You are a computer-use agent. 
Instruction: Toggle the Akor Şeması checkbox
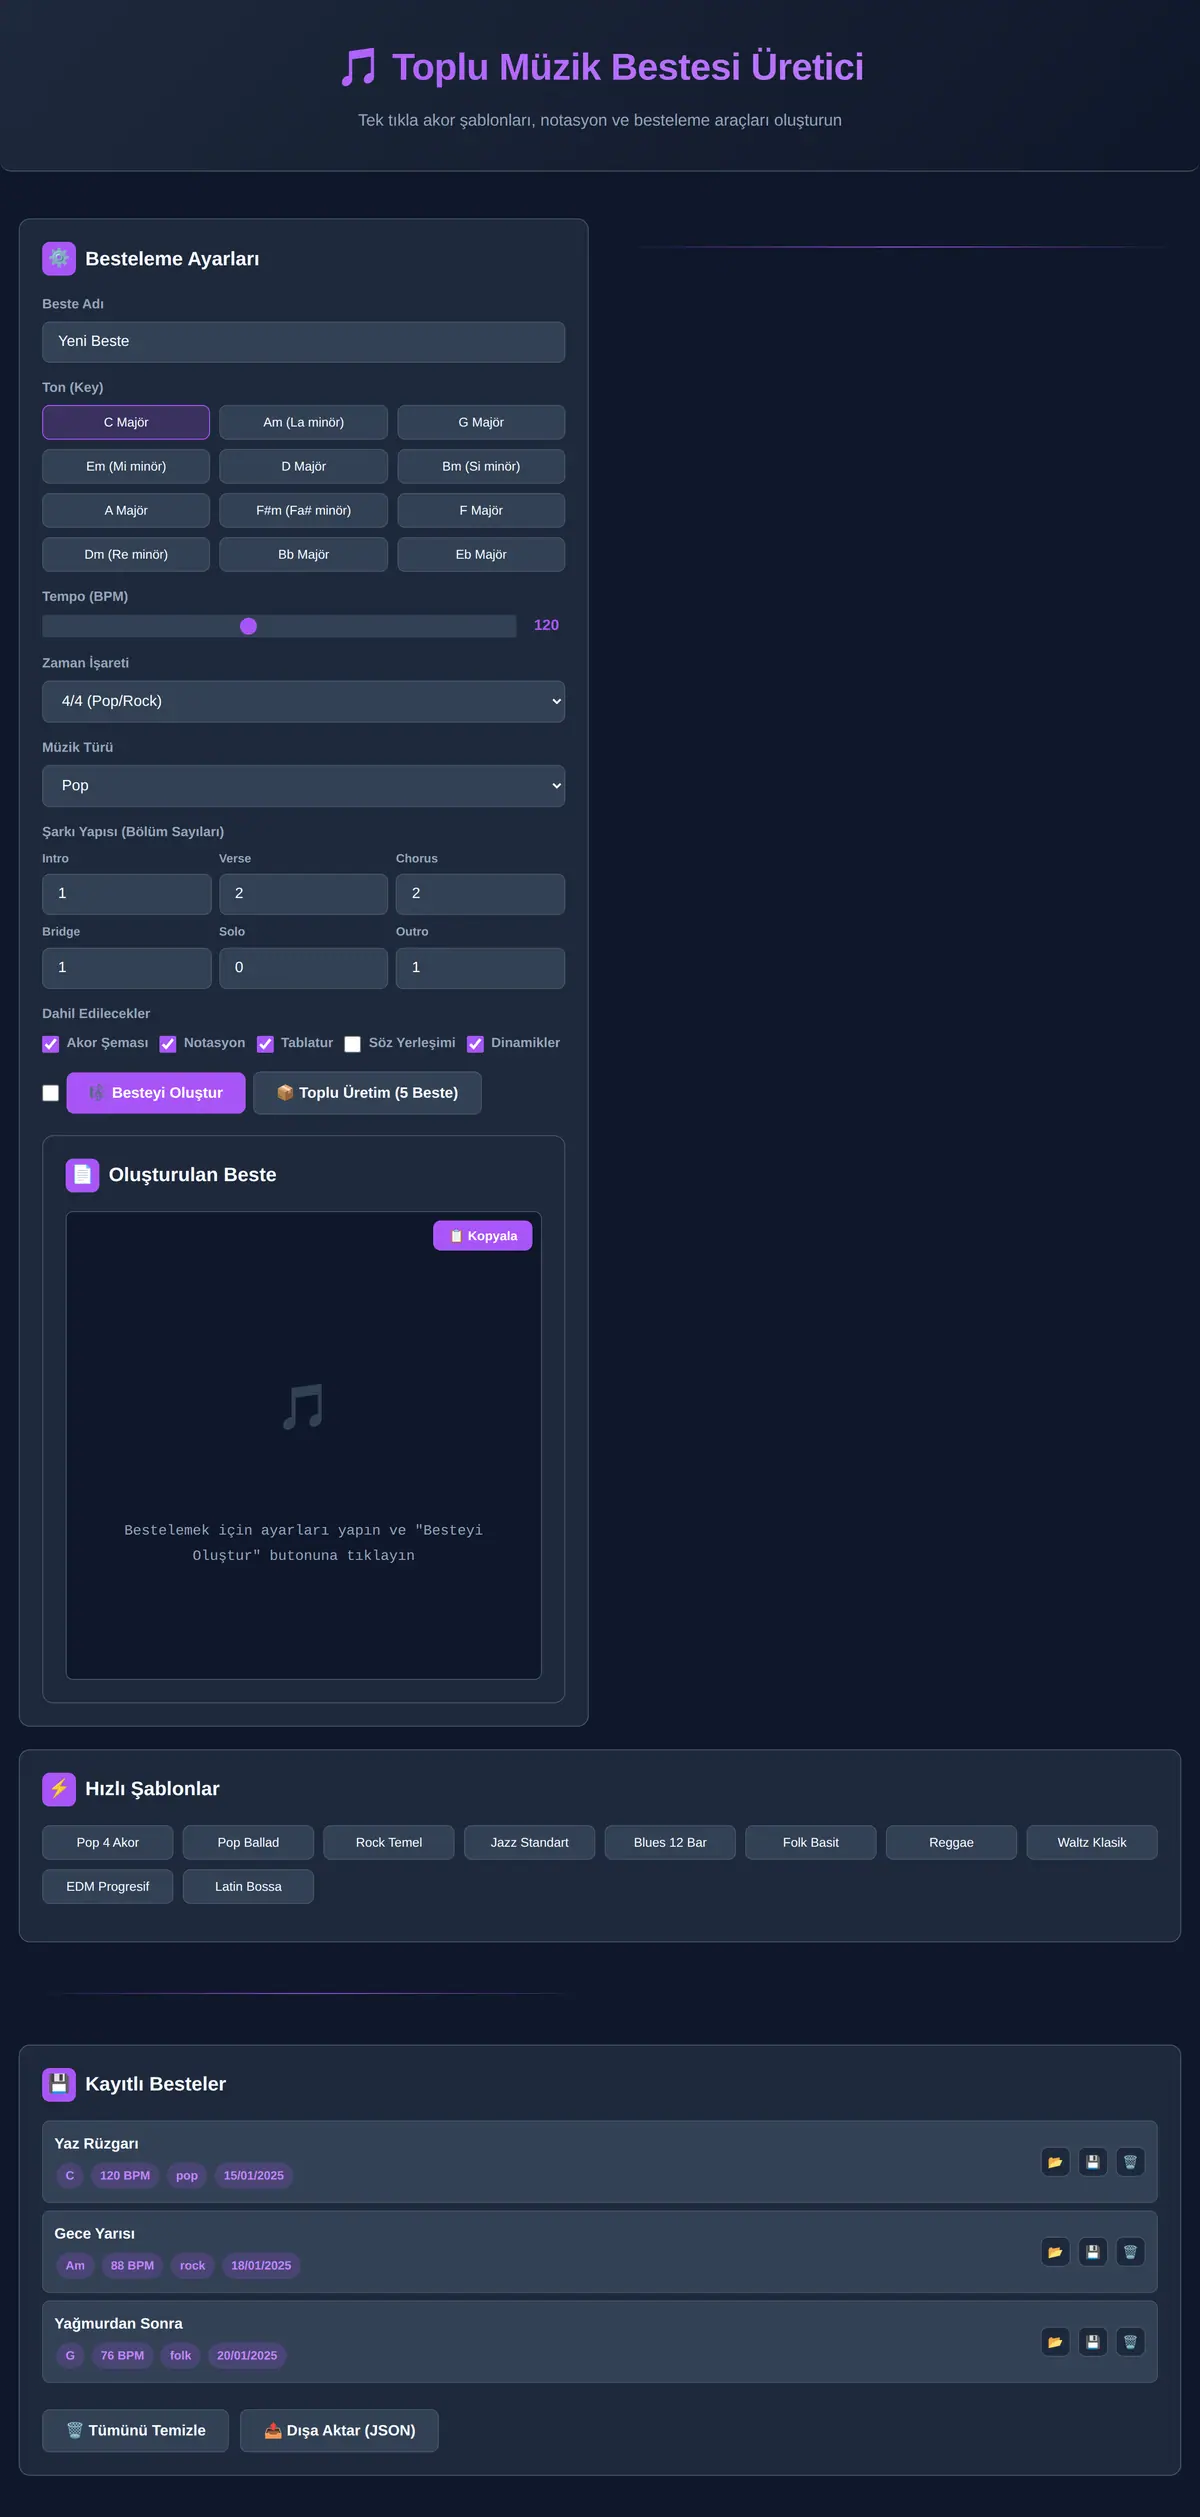click(51, 1044)
